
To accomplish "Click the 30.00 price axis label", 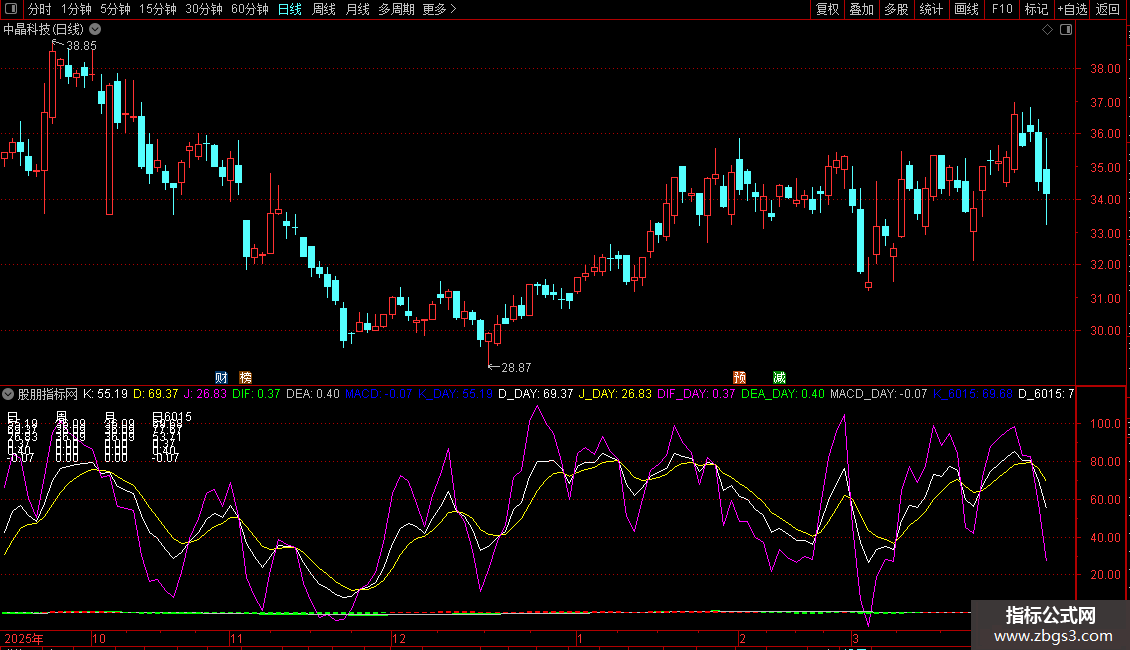I will (x=1105, y=331).
